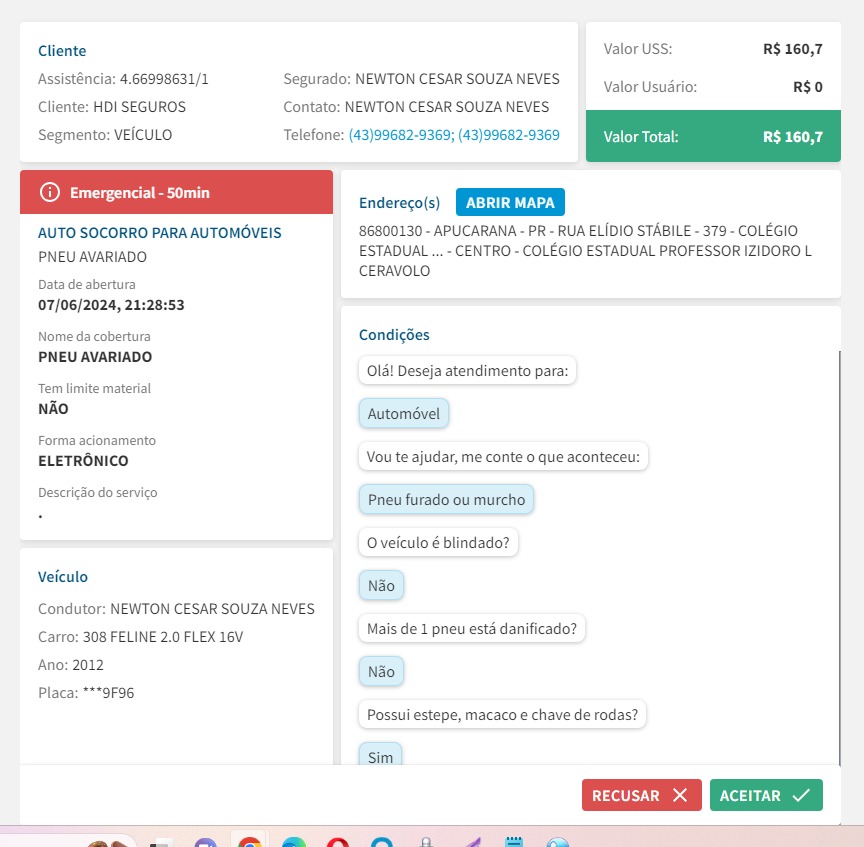Click the bubble Vou te ajudar, me conte
The image size is (864, 847).
[503, 457]
